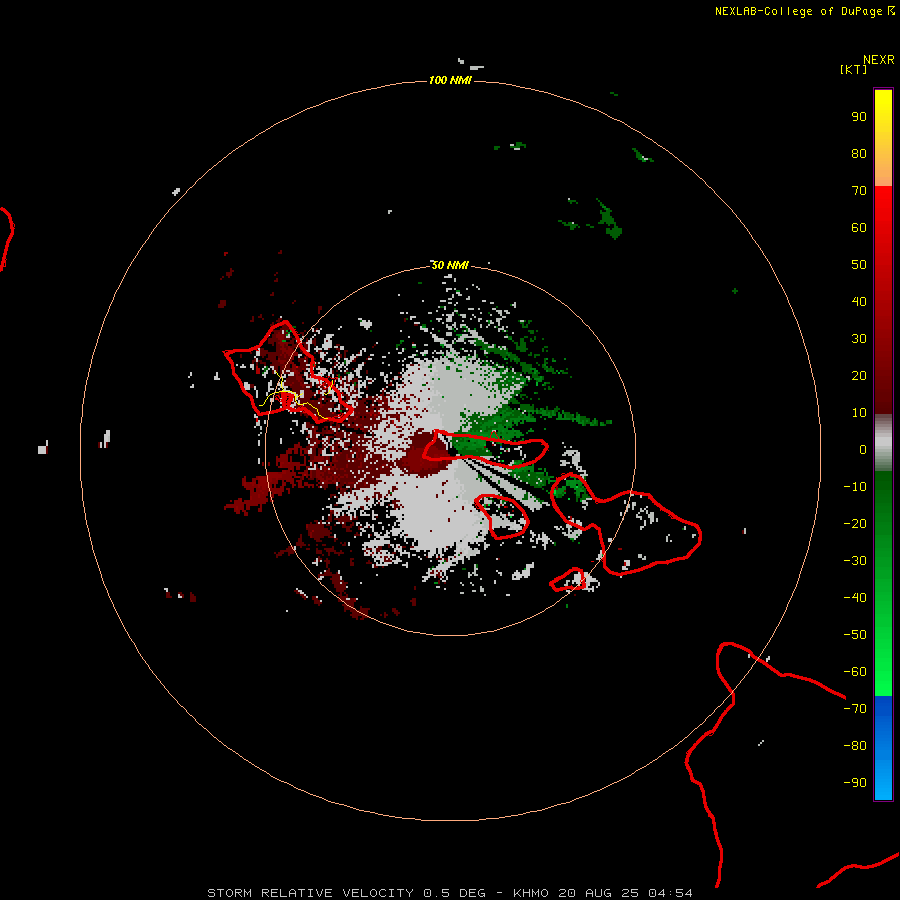
Task: Click the 20 value on velocity scale
Action: (x=859, y=375)
